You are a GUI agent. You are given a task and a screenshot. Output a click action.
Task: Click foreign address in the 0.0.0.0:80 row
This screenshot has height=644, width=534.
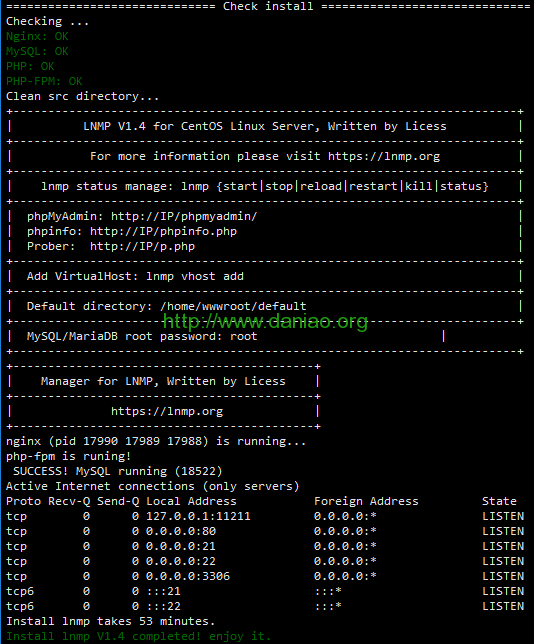345,531
